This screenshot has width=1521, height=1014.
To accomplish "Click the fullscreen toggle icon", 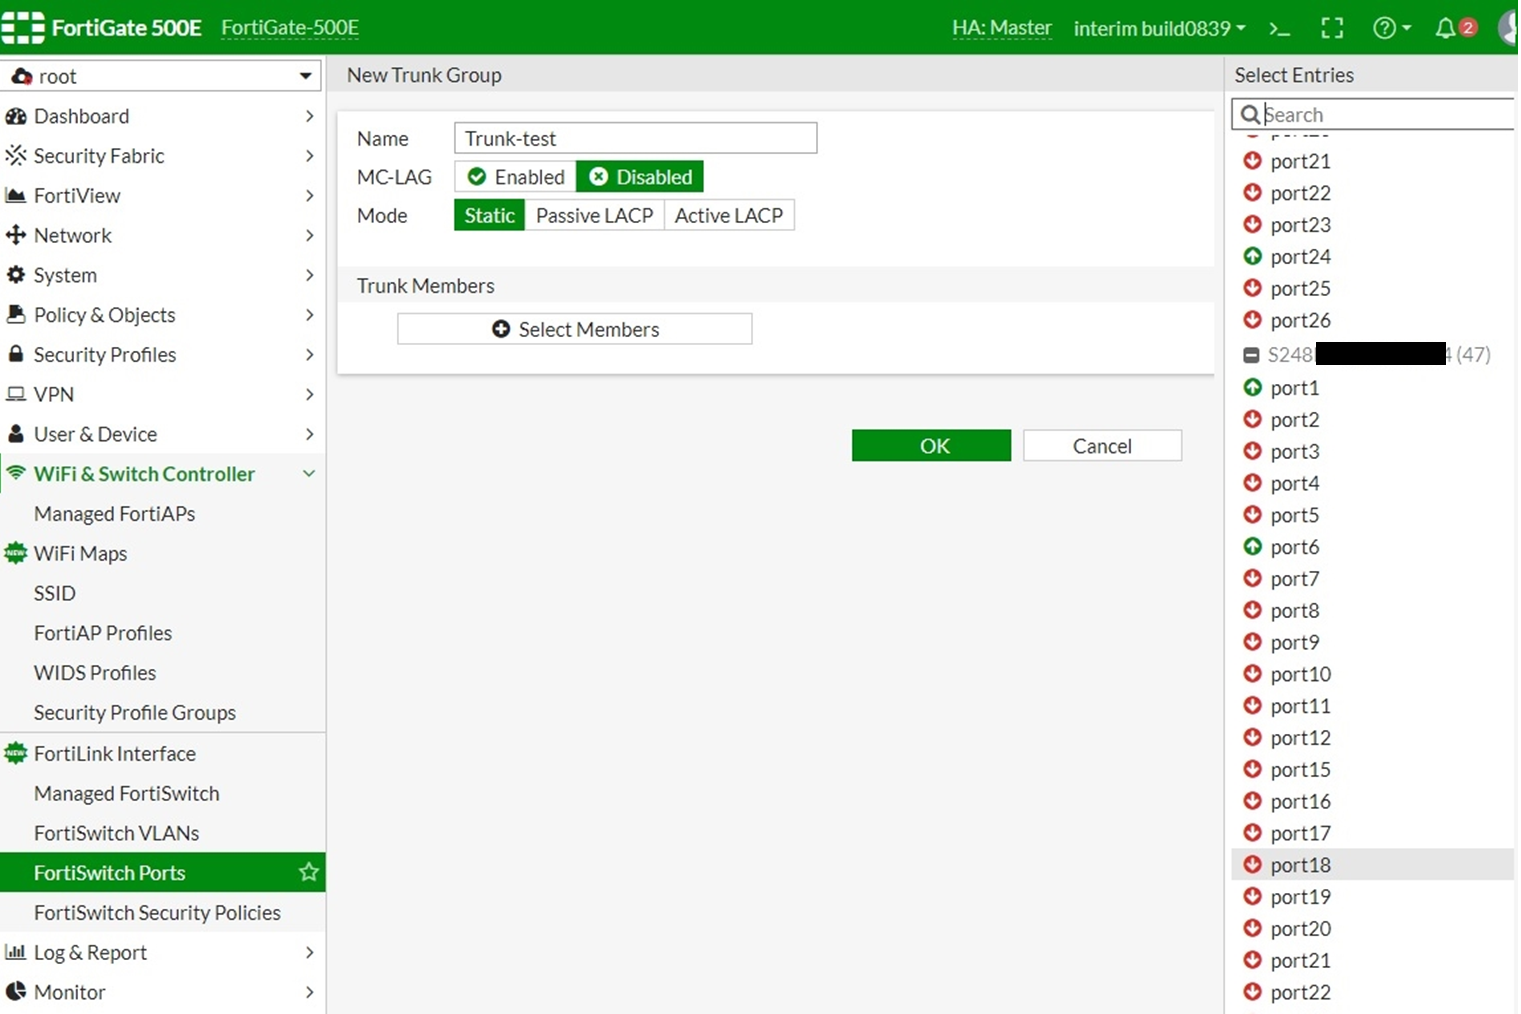I will pyautogui.click(x=1332, y=29).
